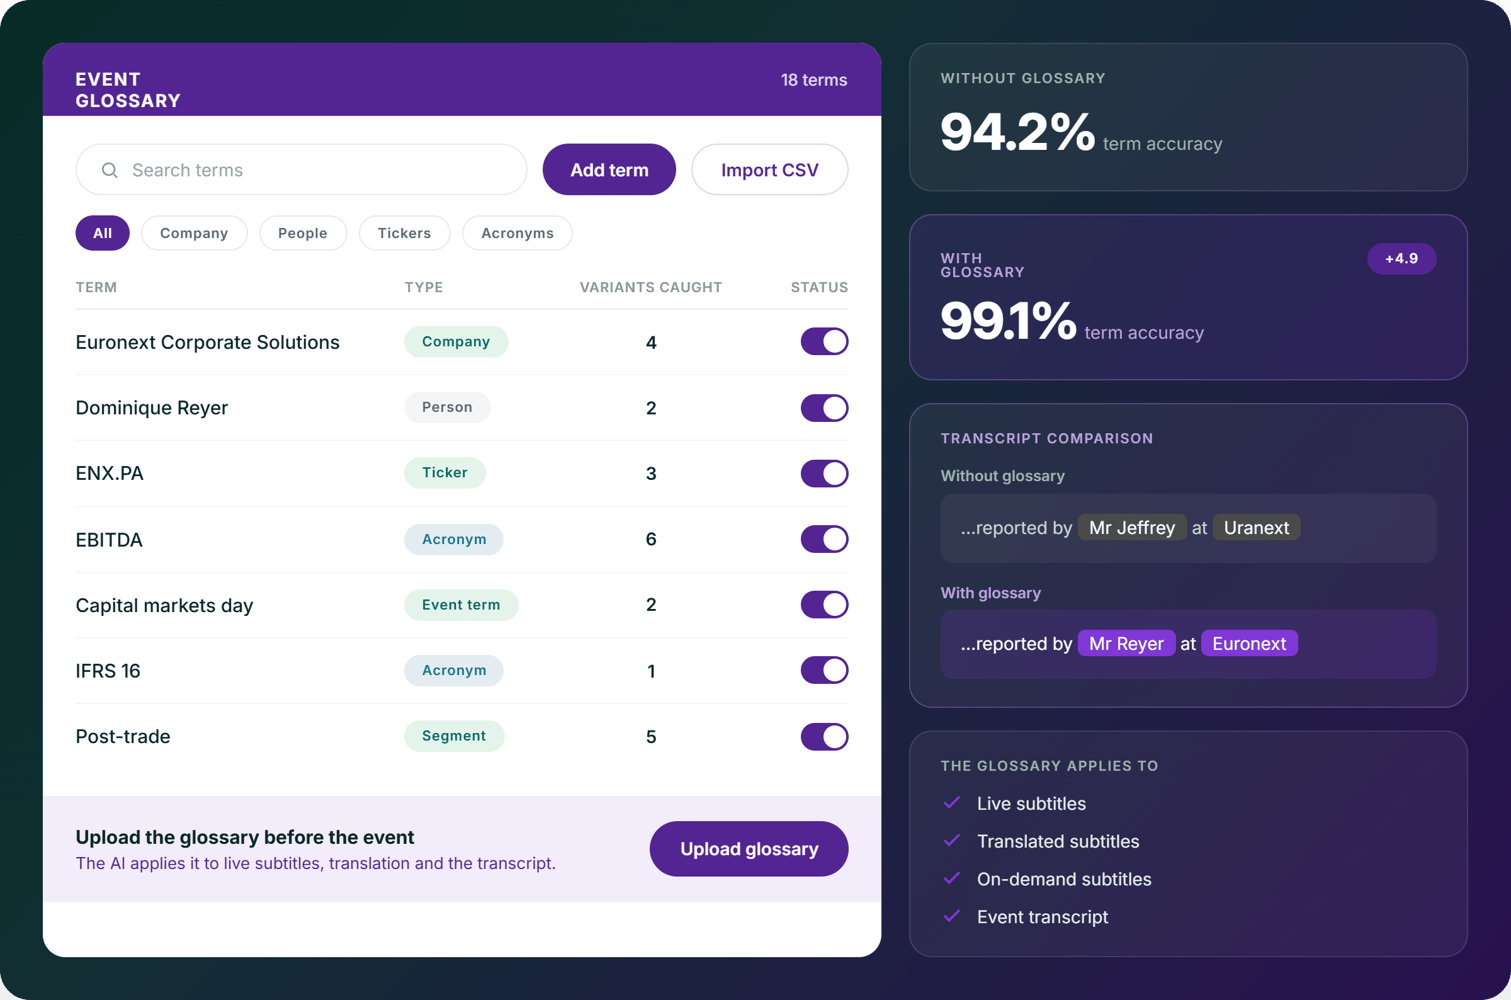This screenshot has height=1000, width=1511.
Task: Click the Import CSV button
Action: click(770, 170)
